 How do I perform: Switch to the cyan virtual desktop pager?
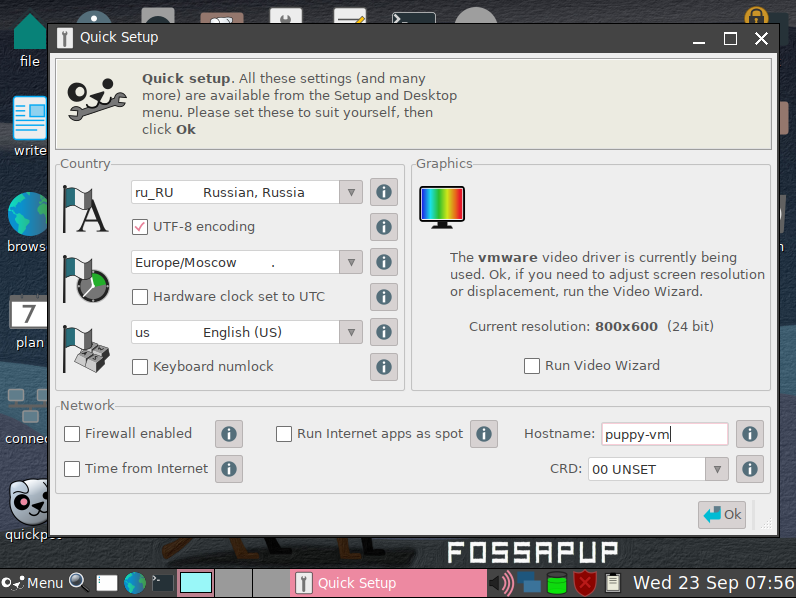(196, 583)
